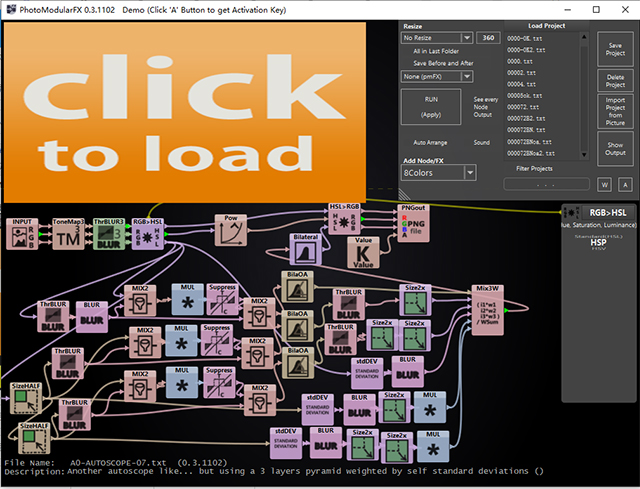Click the project list scroll-up arrow

tap(584, 37)
